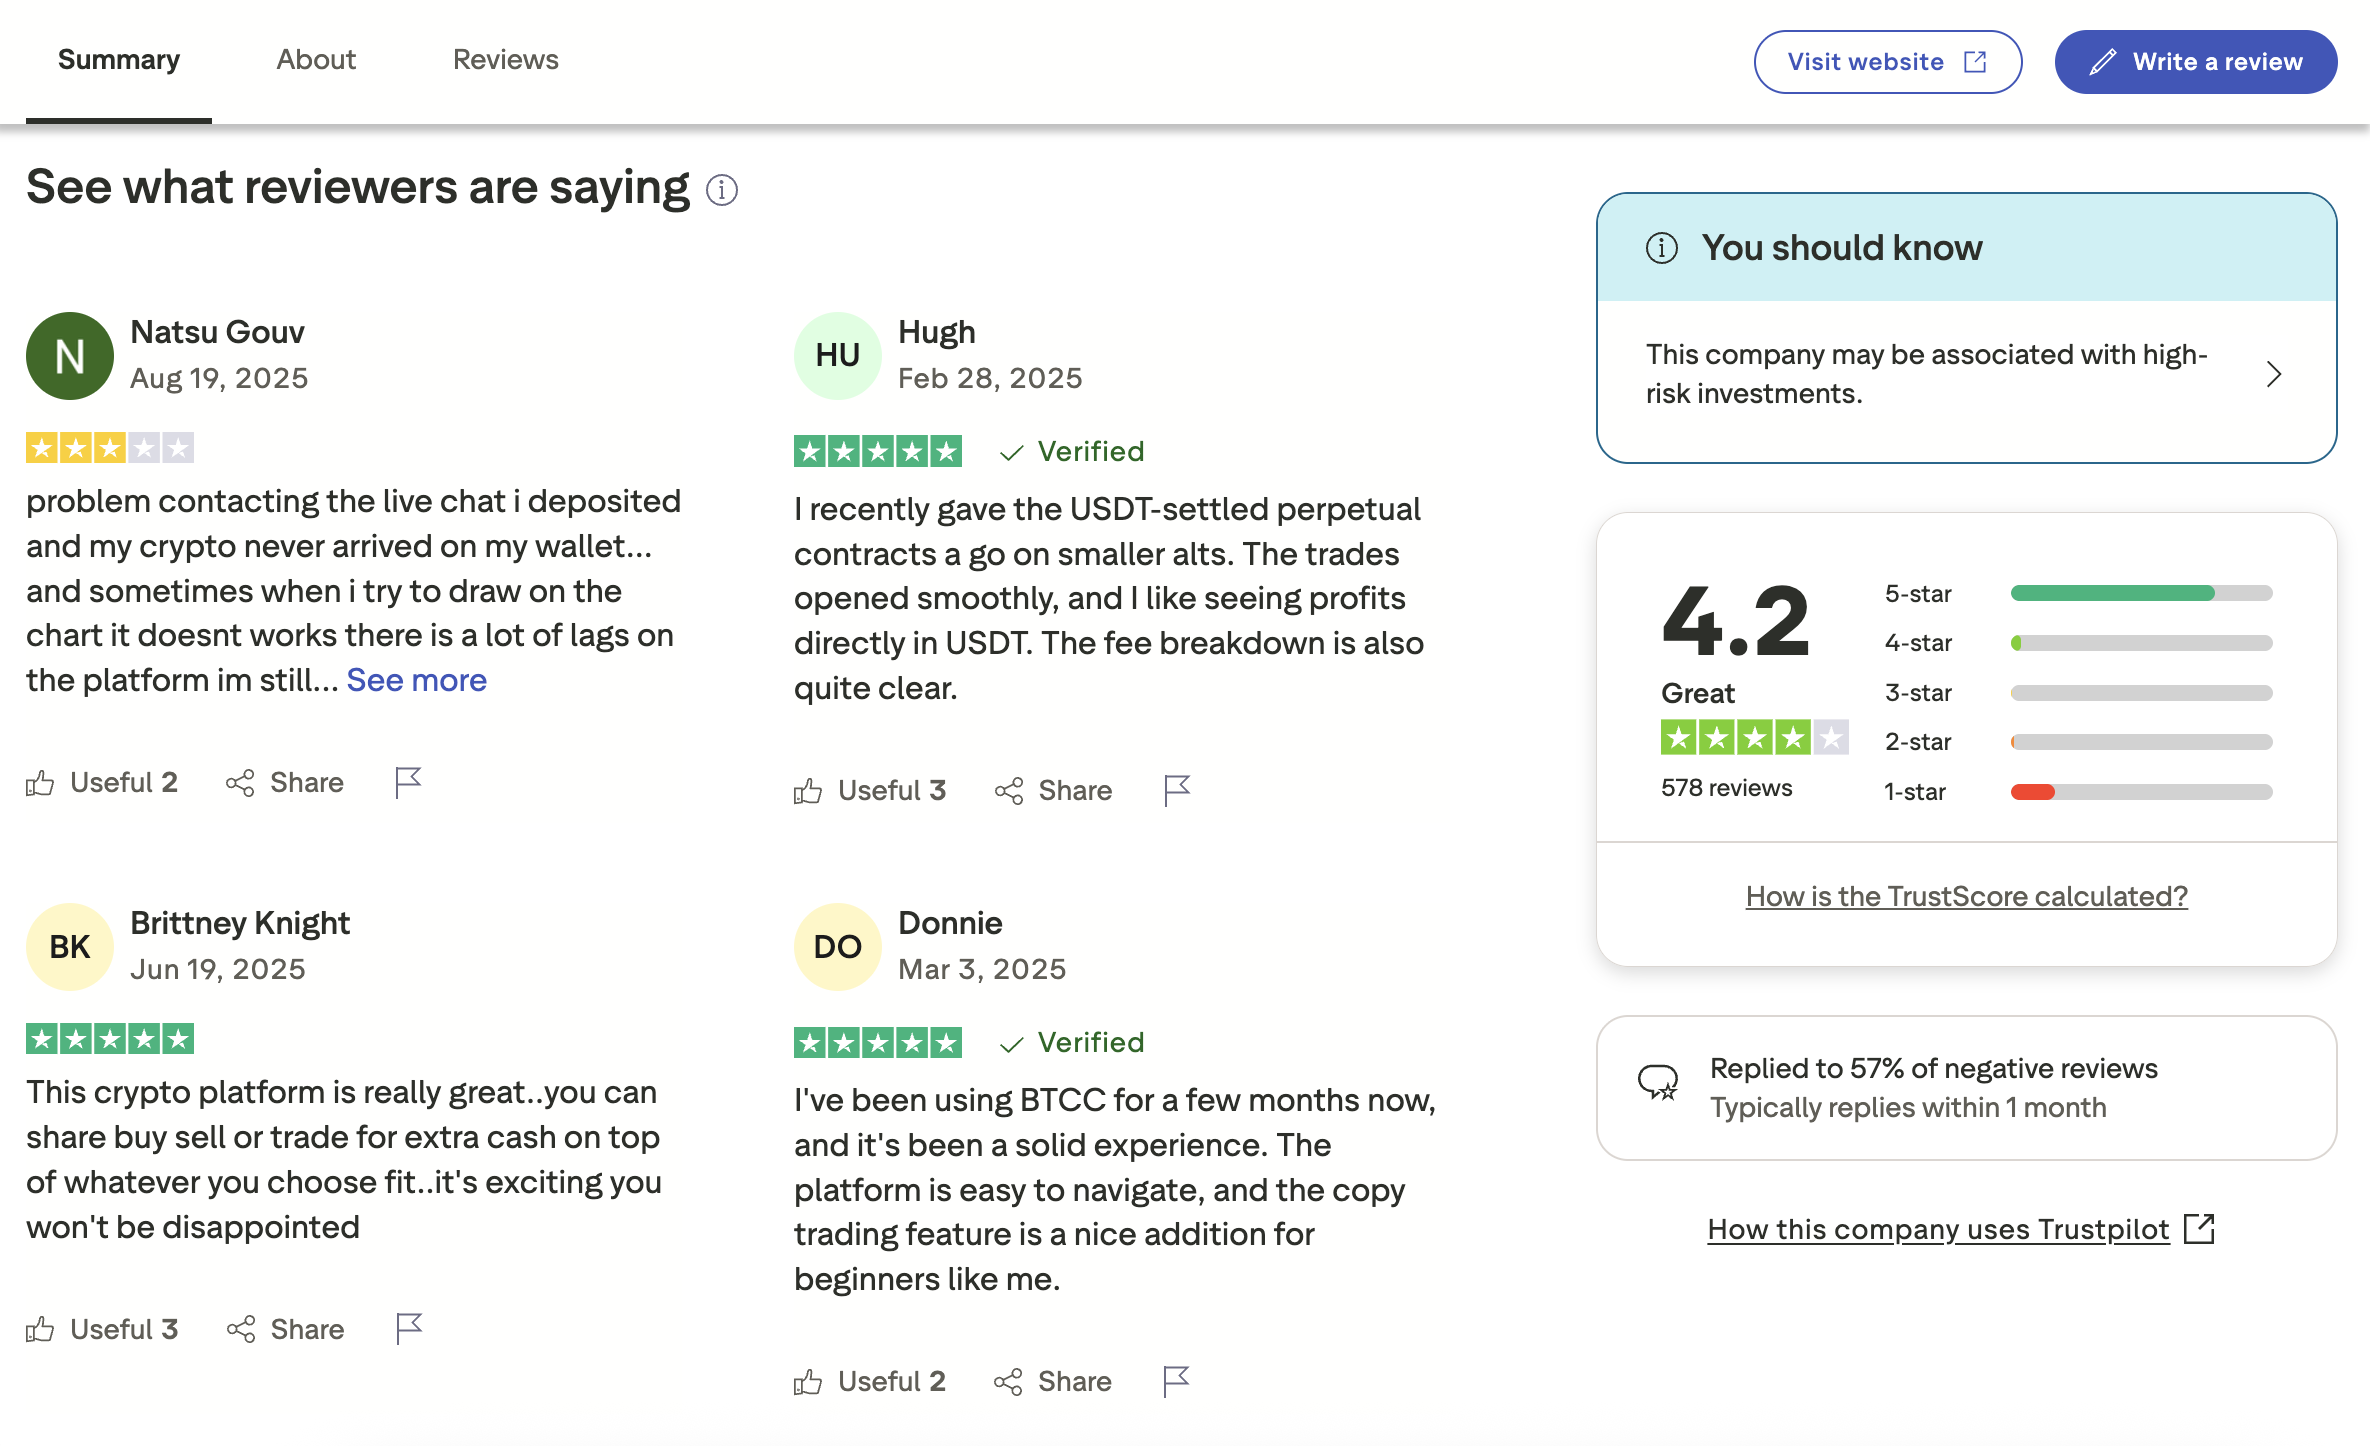Click Jun 19, 2025 review date

pos(218,969)
